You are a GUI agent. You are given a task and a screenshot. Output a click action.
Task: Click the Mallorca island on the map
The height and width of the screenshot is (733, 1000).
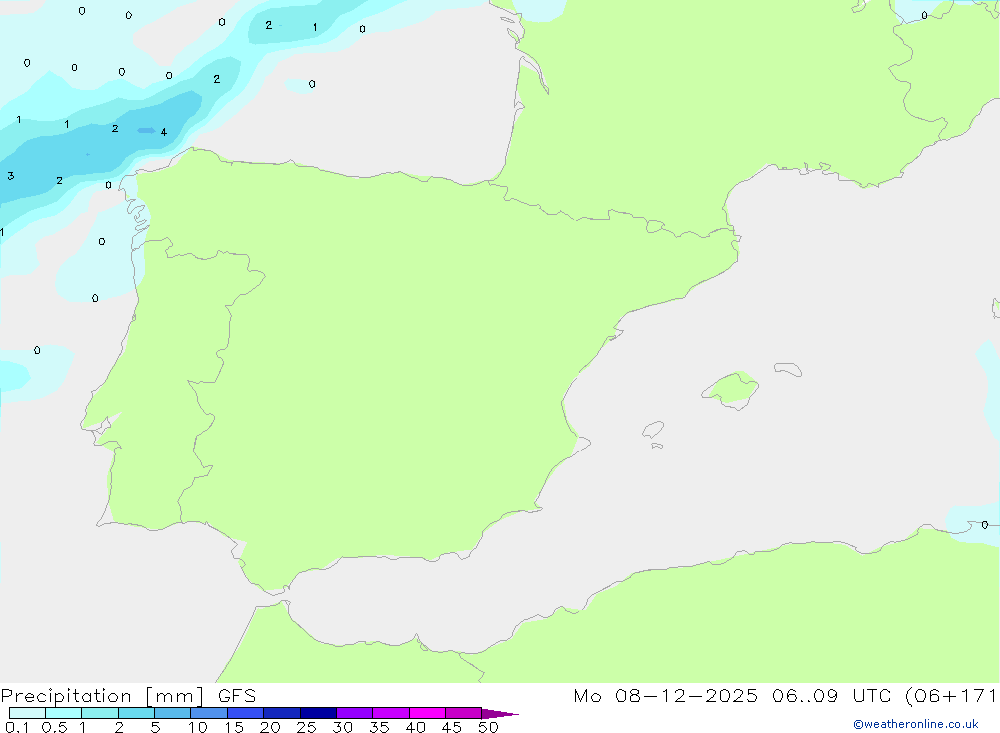click(730, 390)
